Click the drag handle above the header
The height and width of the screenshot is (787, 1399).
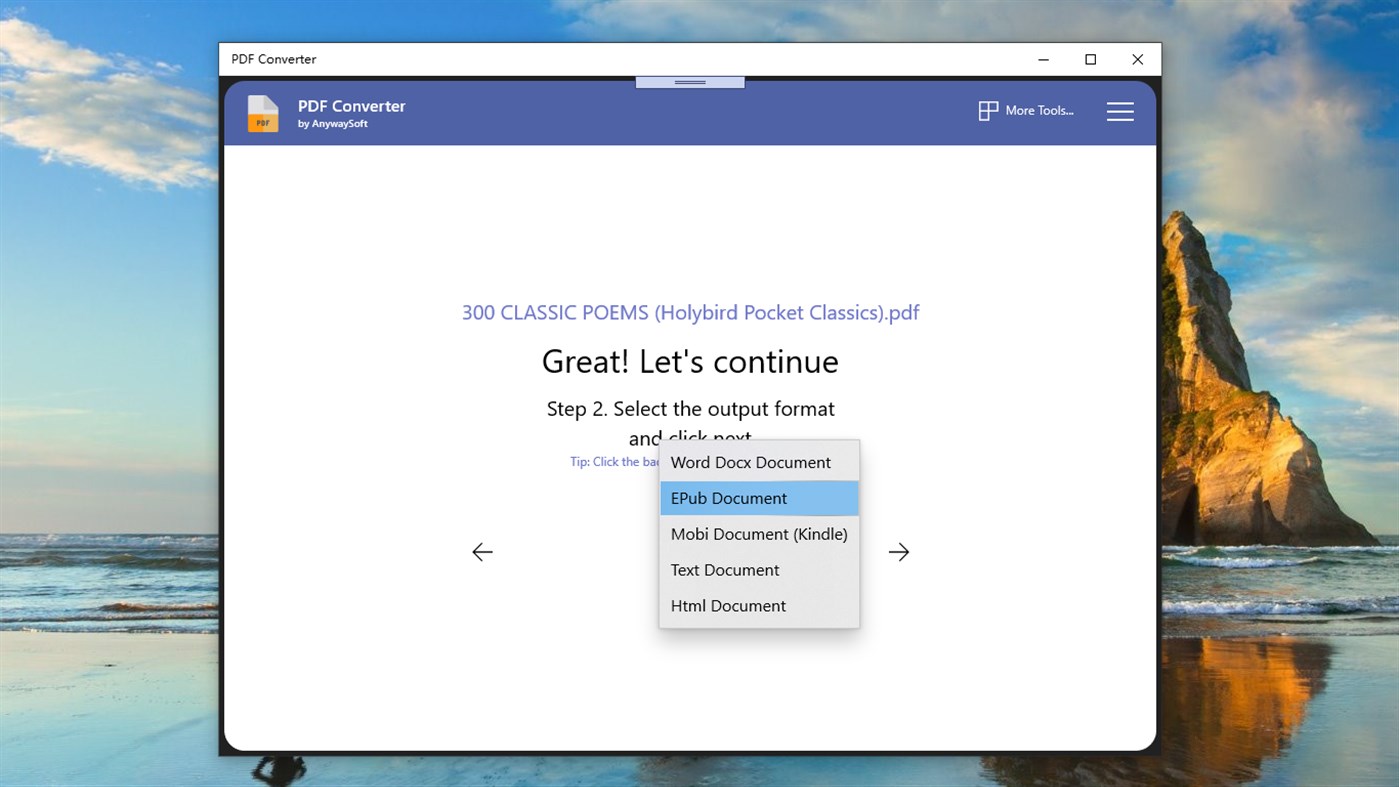tap(689, 81)
